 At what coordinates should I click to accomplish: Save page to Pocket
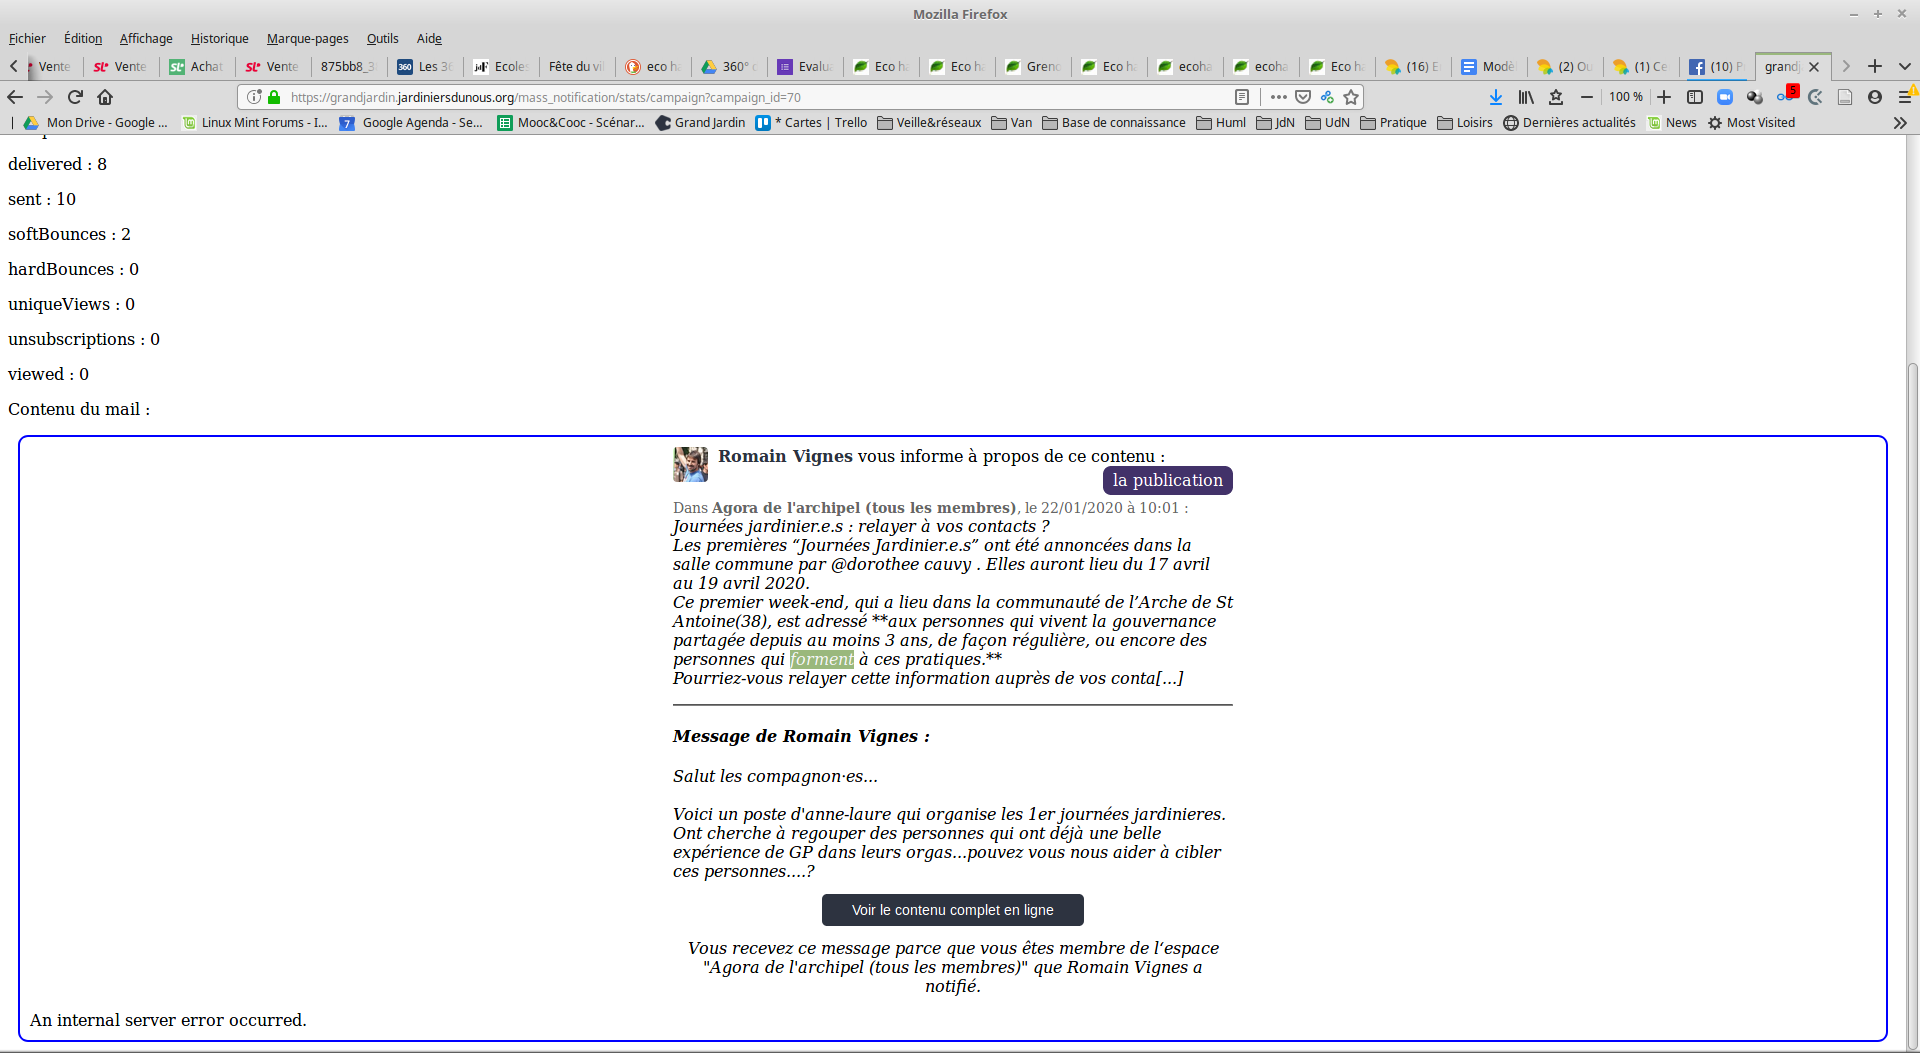[1303, 97]
